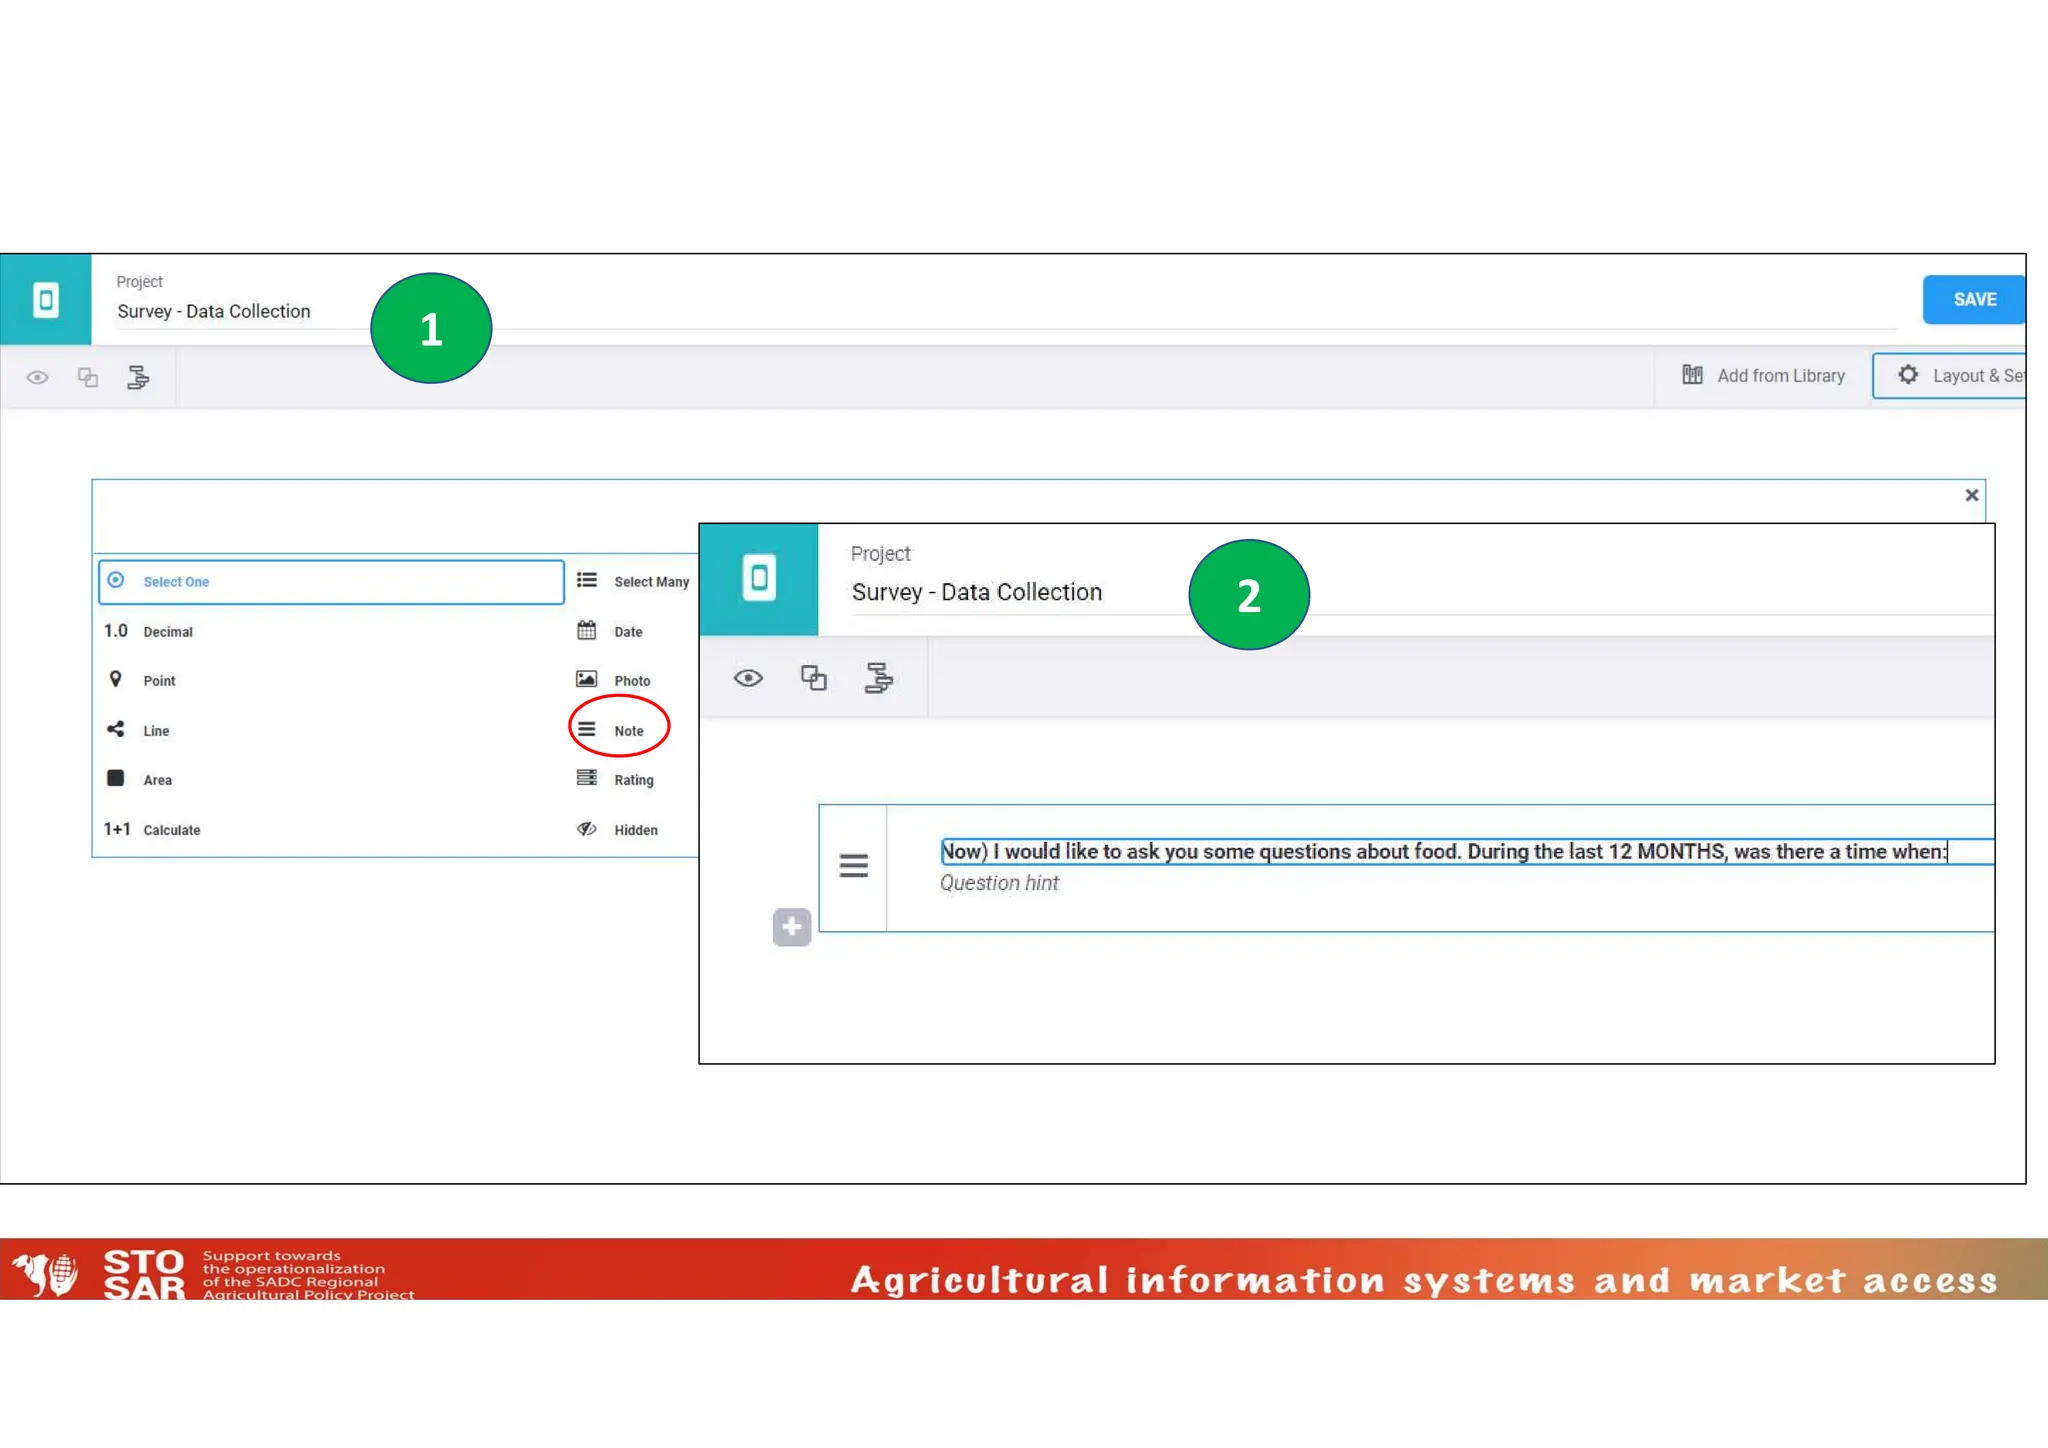
Task: Choose the Calculate (1+1) question type
Action: click(x=171, y=829)
